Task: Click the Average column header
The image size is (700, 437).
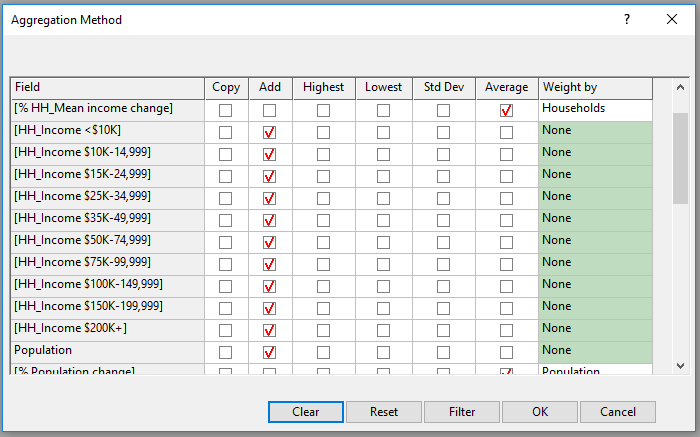Action: click(506, 87)
